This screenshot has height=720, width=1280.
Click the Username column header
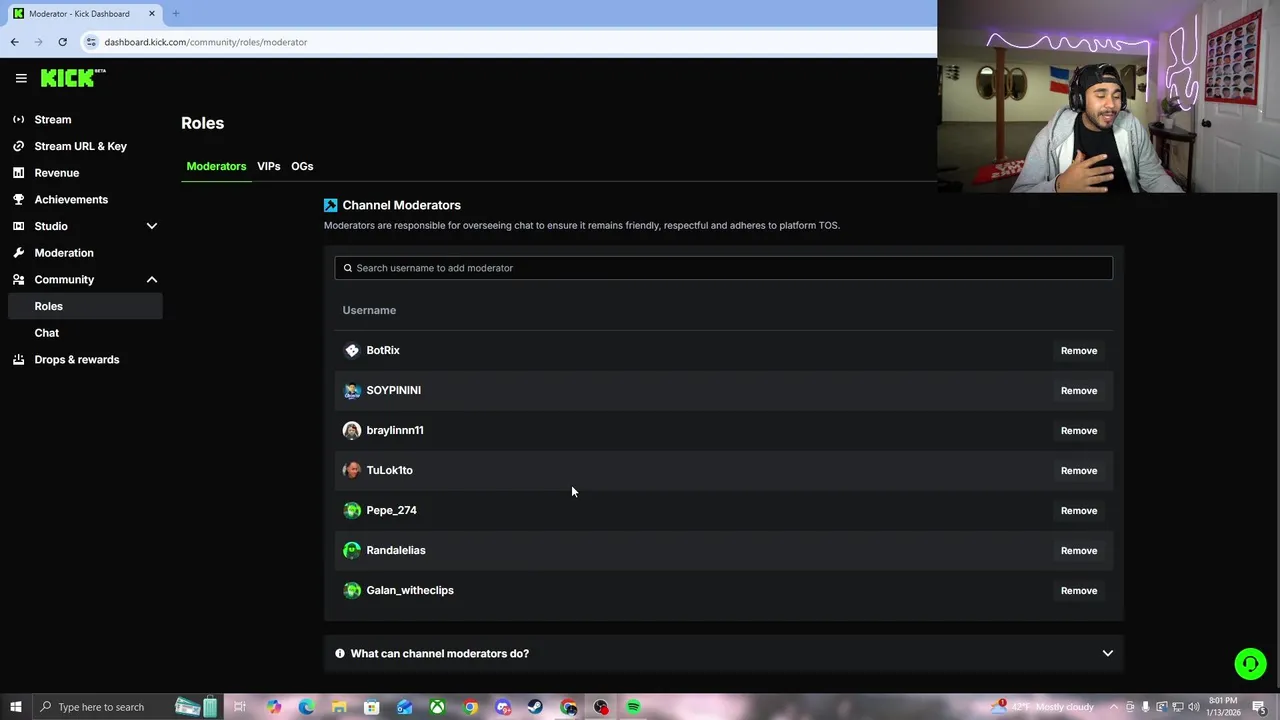point(369,310)
